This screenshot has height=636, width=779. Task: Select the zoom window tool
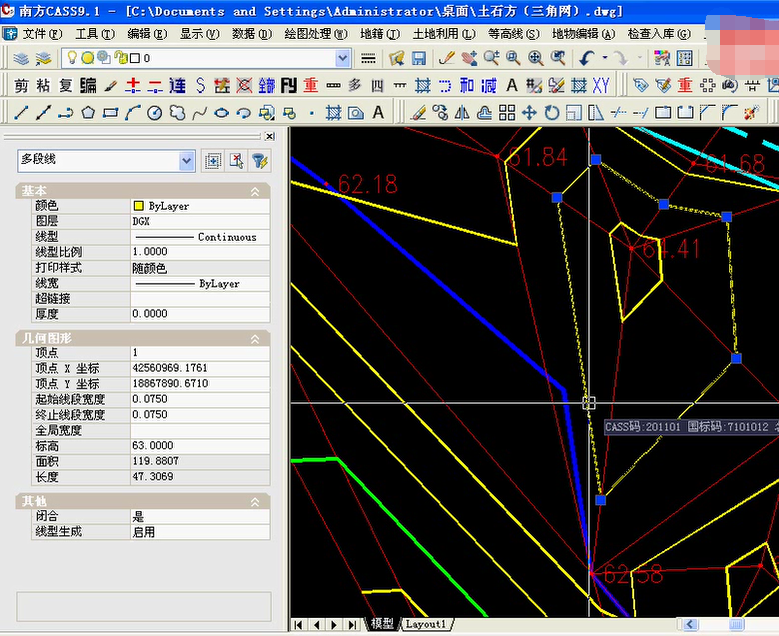(x=513, y=58)
